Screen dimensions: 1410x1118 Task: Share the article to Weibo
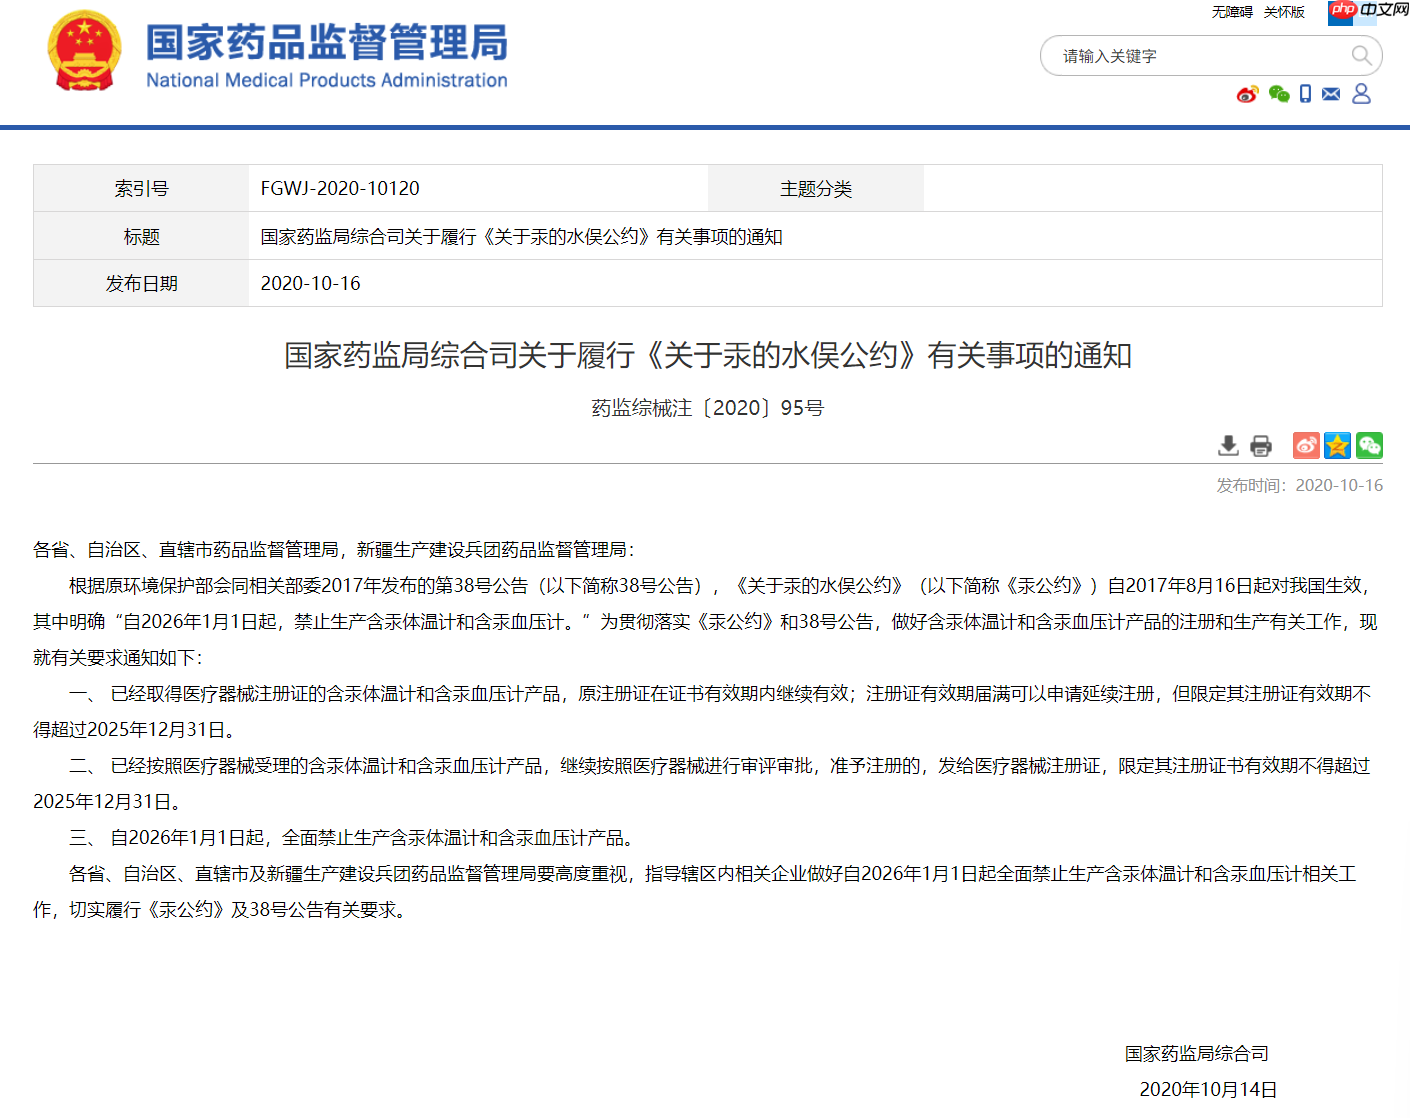[x=1305, y=445]
